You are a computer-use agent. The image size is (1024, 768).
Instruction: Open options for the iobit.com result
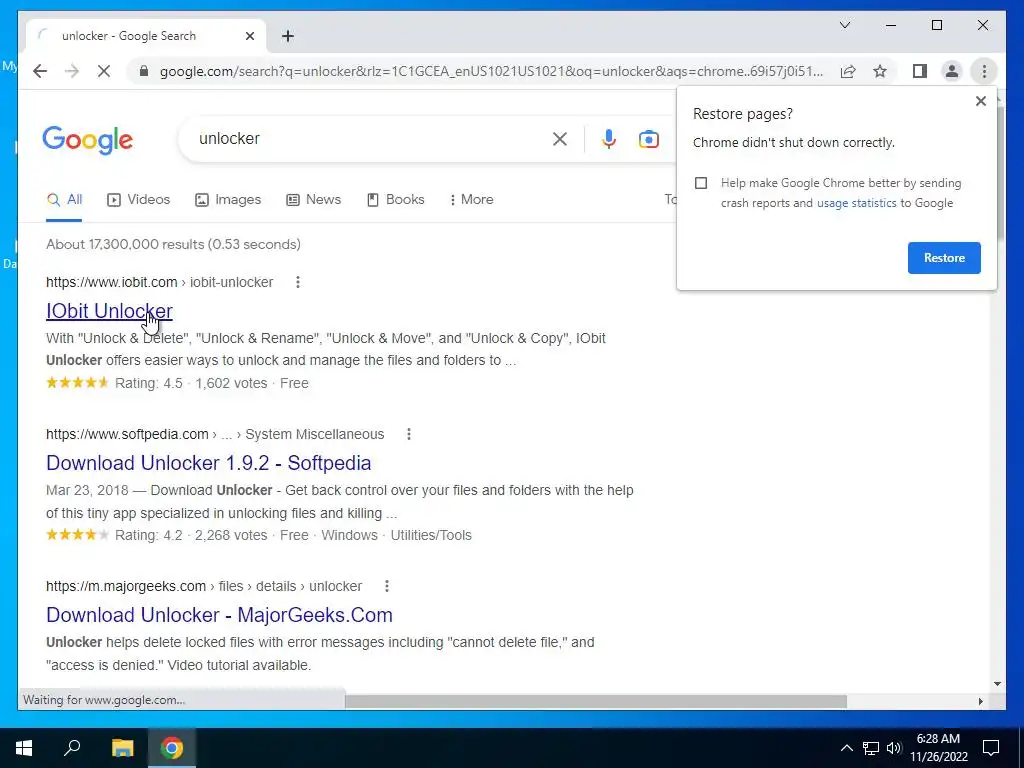298,282
